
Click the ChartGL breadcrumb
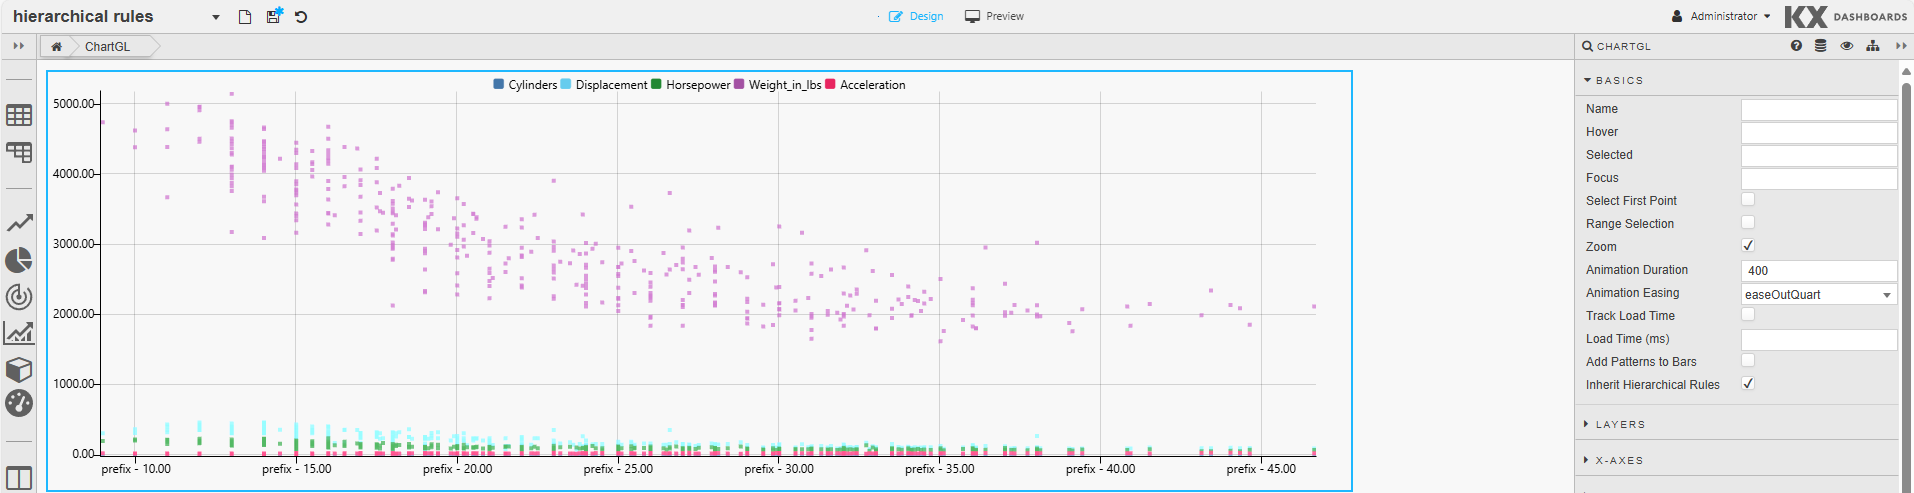point(107,47)
